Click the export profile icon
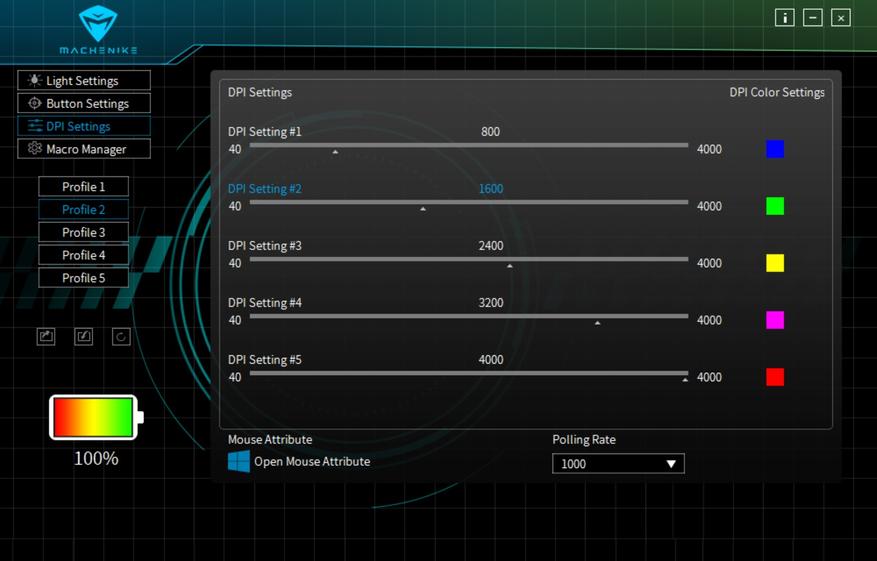 coord(46,337)
